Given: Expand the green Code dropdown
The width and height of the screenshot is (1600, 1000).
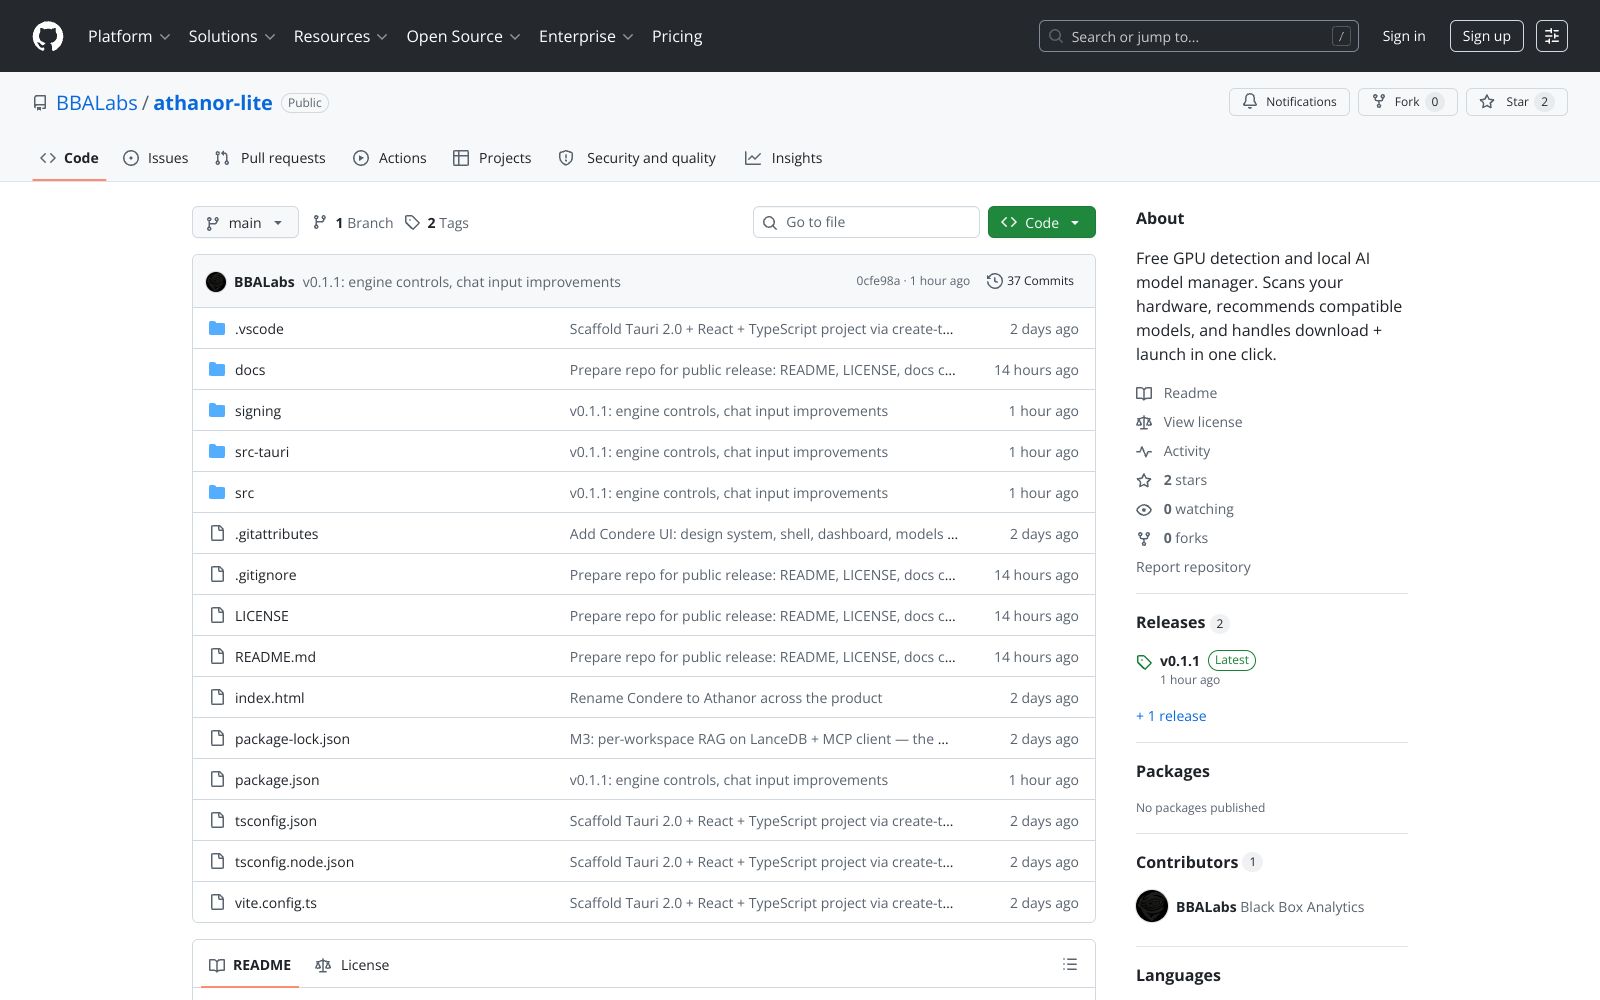Looking at the screenshot, I should coord(1041,222).
